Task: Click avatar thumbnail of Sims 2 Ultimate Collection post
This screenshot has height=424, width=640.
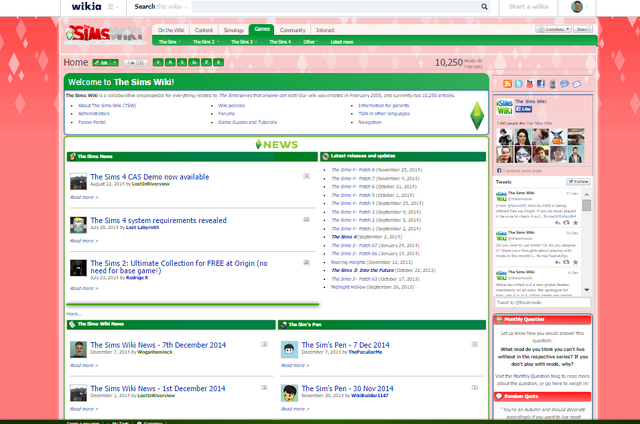Action: 78,268
